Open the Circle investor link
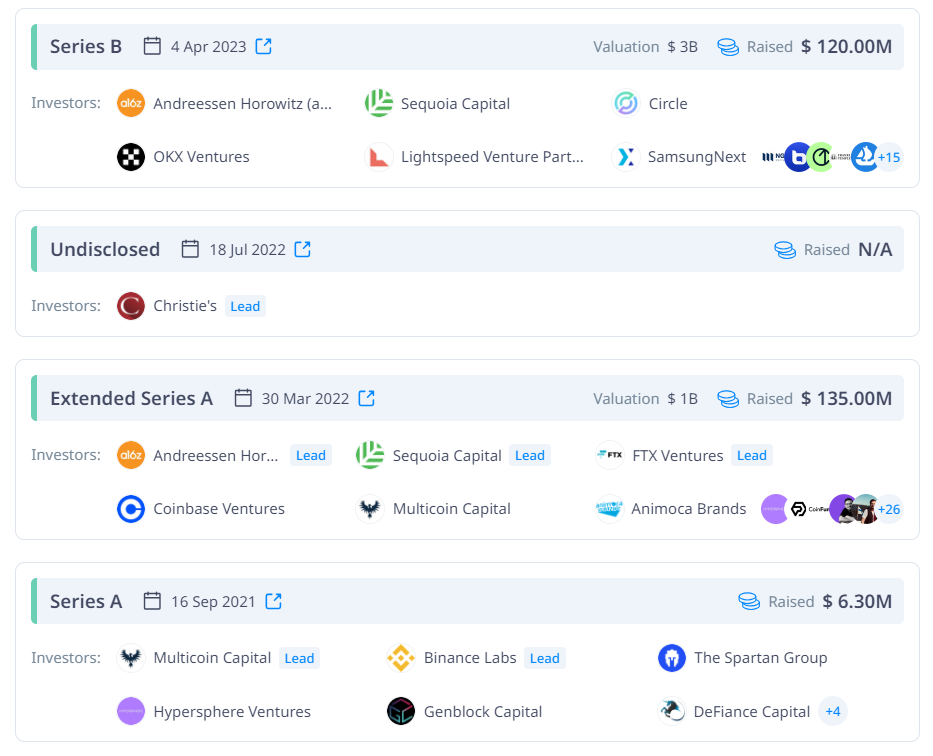The width and height of the screenshot is (933, 756). (x=668, y=104)
